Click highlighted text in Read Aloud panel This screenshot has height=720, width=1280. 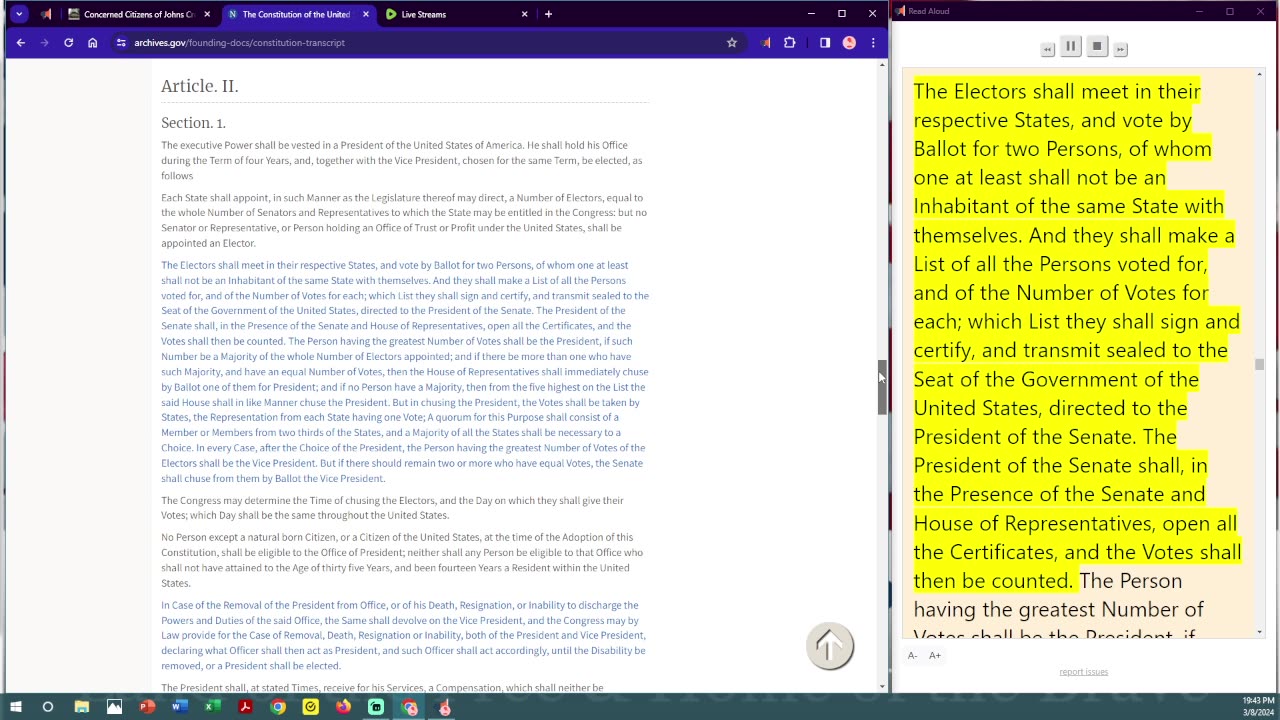[x=1076, y=336]
